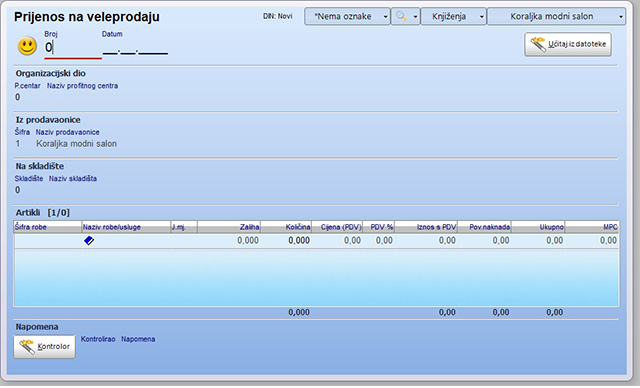The height and width of the screenshot is (388, 640).
Task: Click the empty 'Šifra robe' cell
Action: pyautogui.click(x=48, y=241)
